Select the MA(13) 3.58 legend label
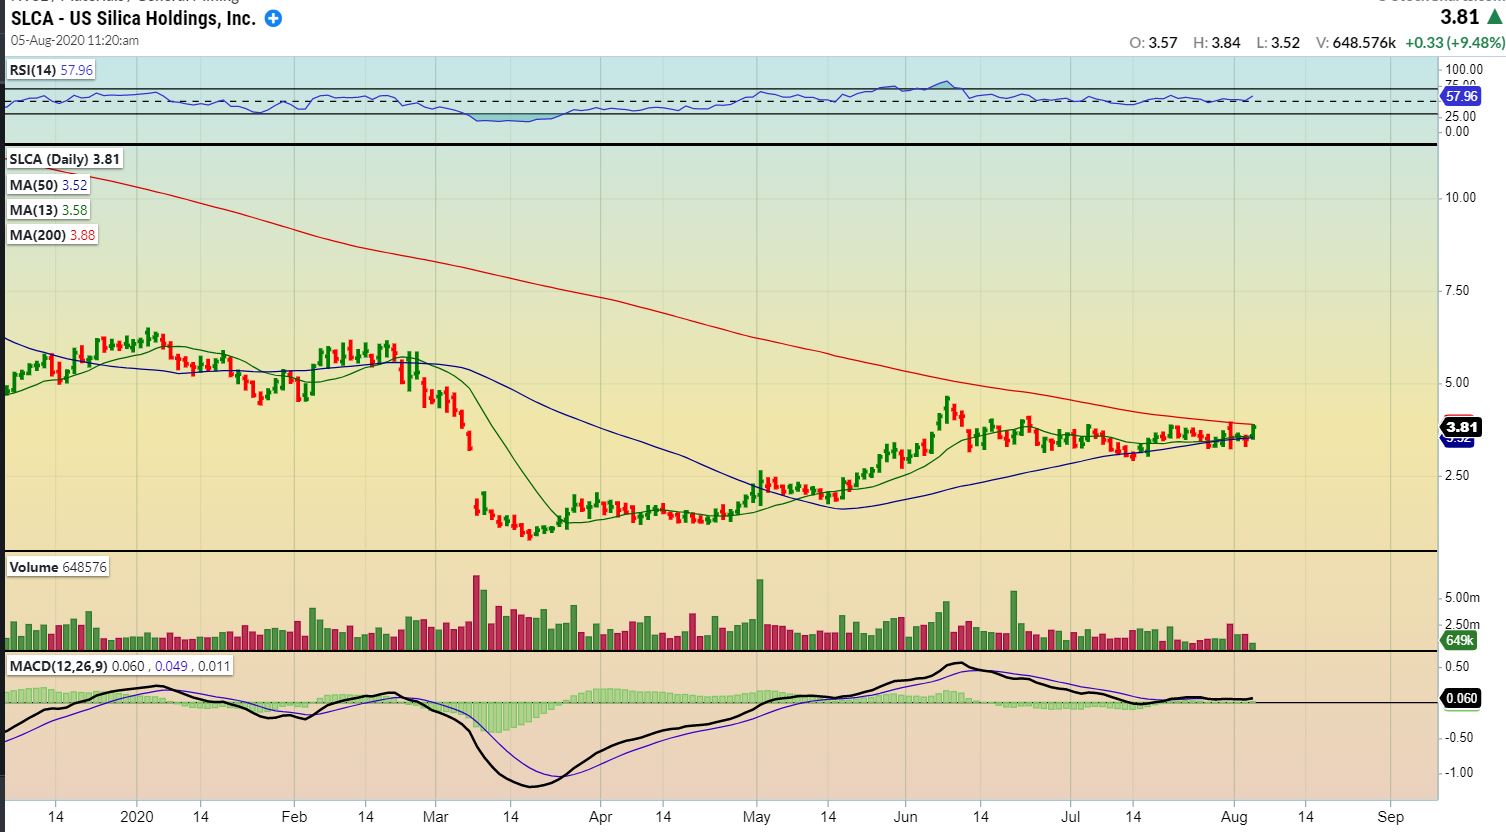The image size is (1506, 832). (x=48, y=210)
